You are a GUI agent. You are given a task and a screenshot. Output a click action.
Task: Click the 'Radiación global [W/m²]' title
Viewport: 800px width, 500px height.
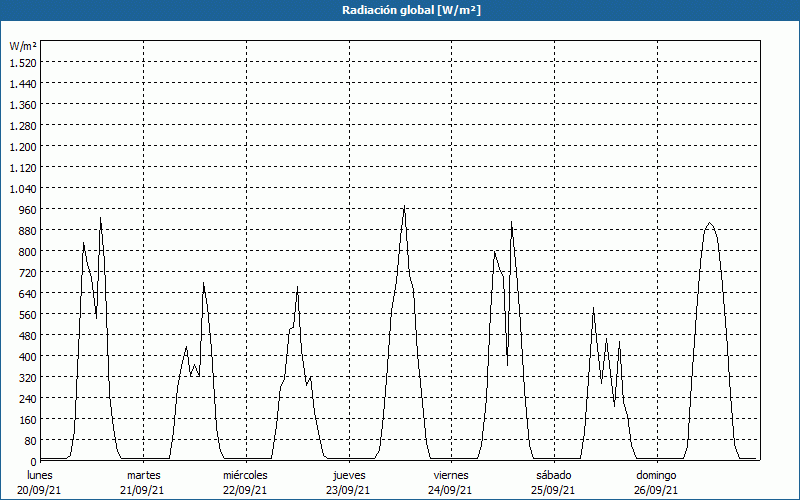pos(411,10)
